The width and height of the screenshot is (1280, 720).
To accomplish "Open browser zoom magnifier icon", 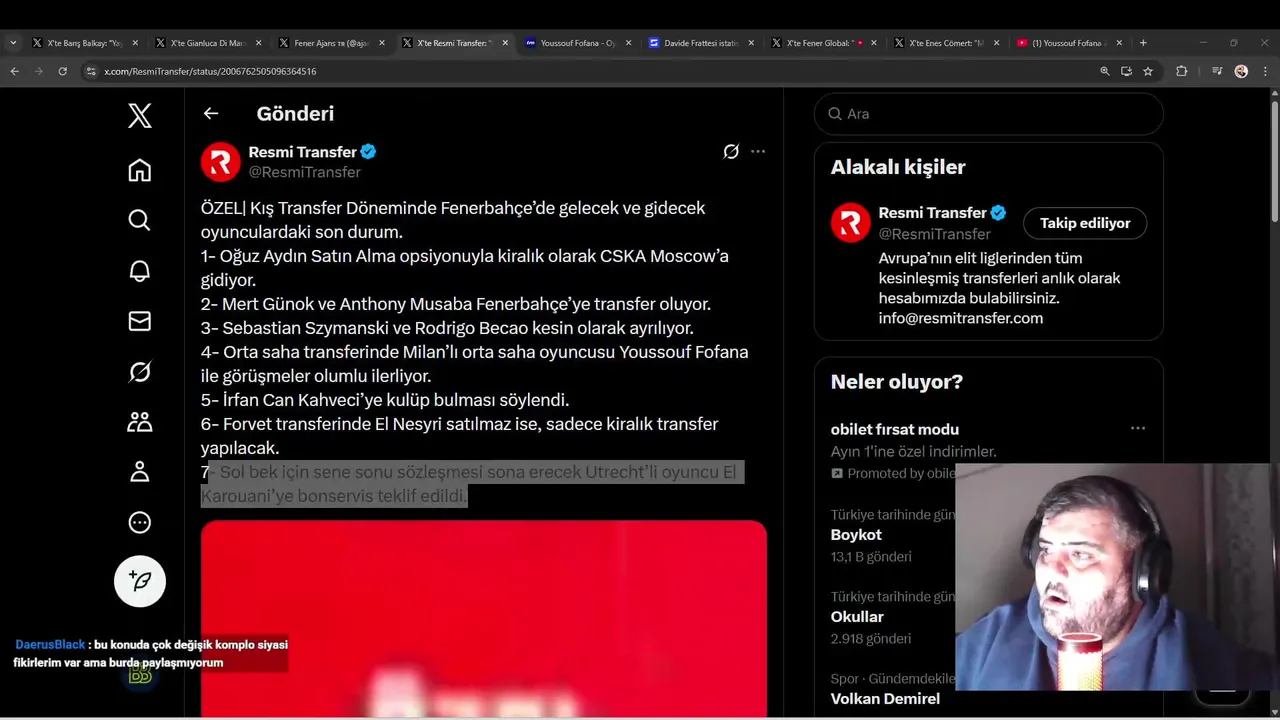I will [1104, 71].
